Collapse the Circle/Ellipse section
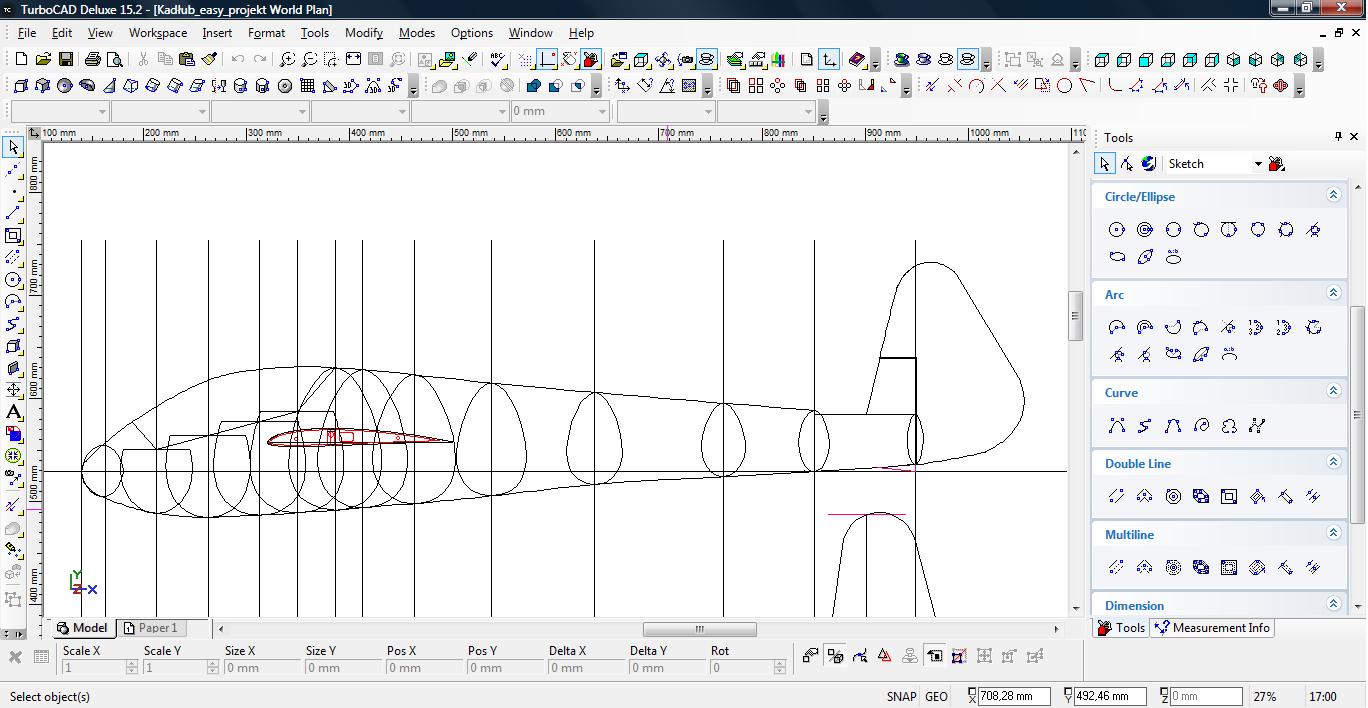 1333,196
